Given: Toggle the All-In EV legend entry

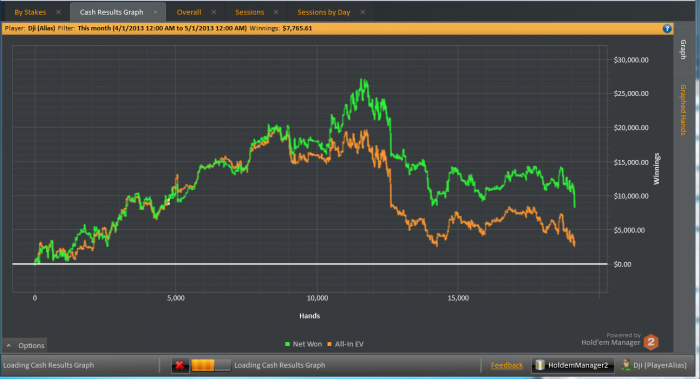Looking at the screenshot, I should pyautogui.click(x=346, y=344).
